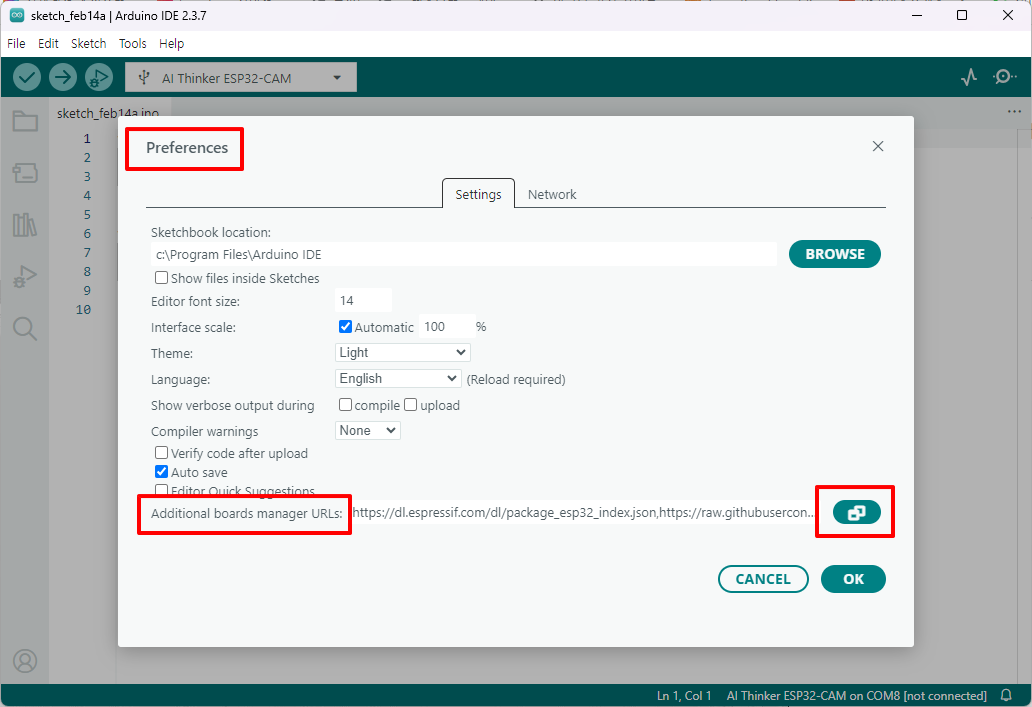Open the Sketch menu
Image resolution: width=1032 pixels, height=707 pixels.
(89, 43)
